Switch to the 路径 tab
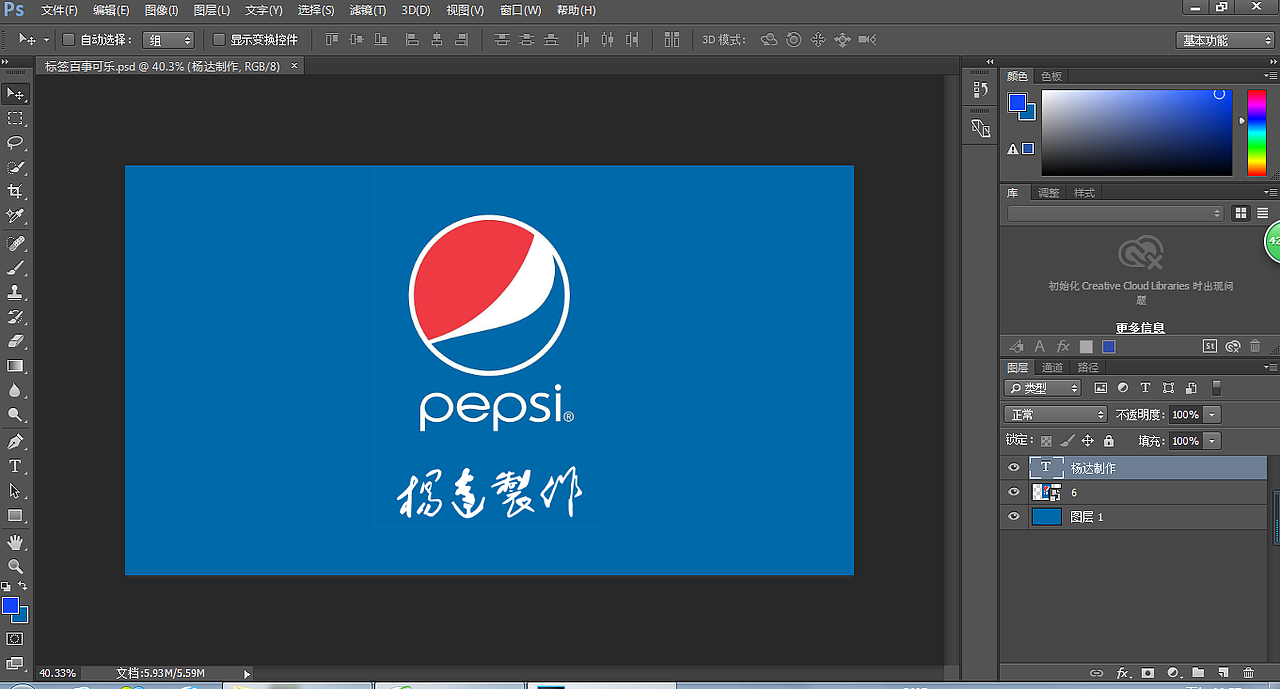 tap(1088, 367)
